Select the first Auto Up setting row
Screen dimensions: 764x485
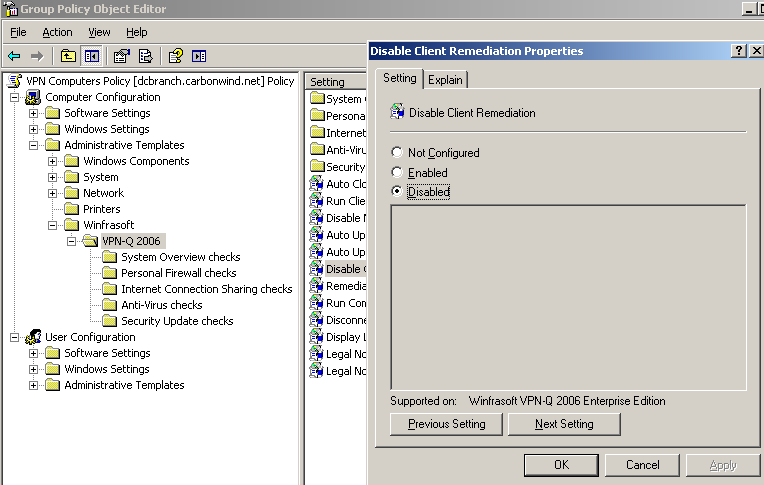point(338,235)
